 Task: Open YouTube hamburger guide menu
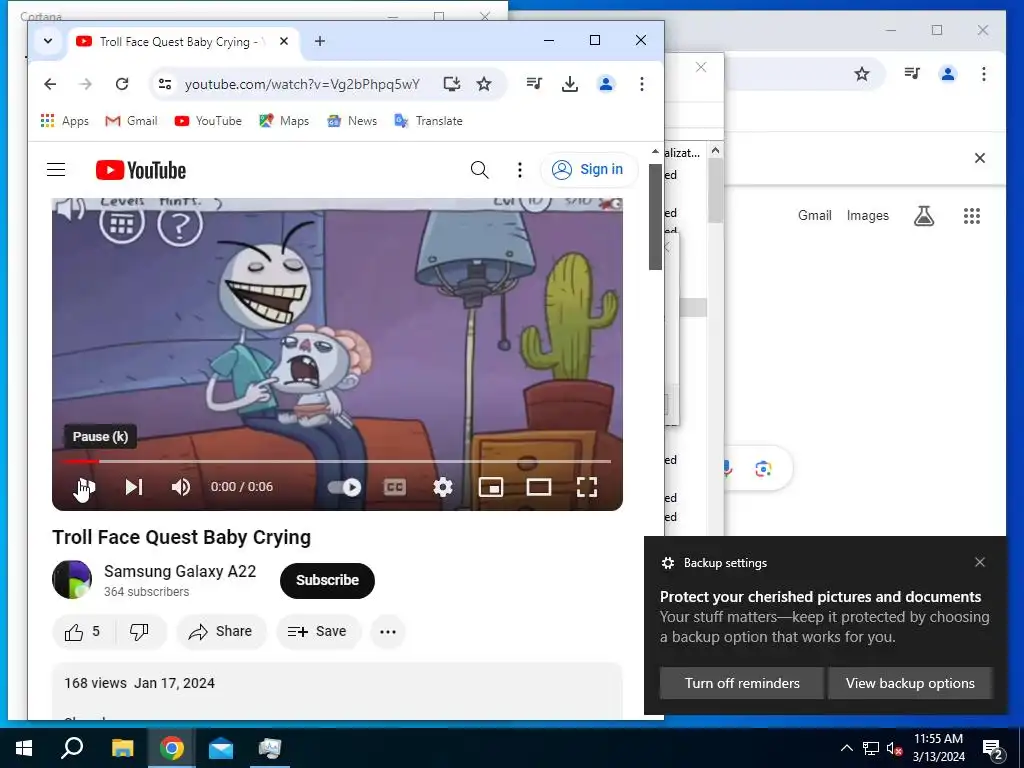[x=56, y=170]
